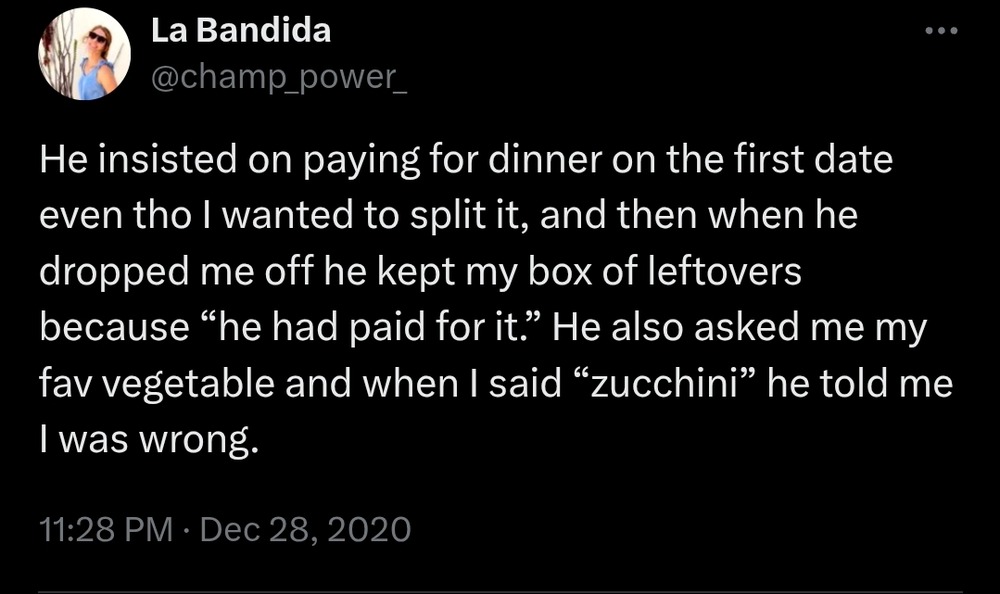Click the text "I was wrong."

149,440
